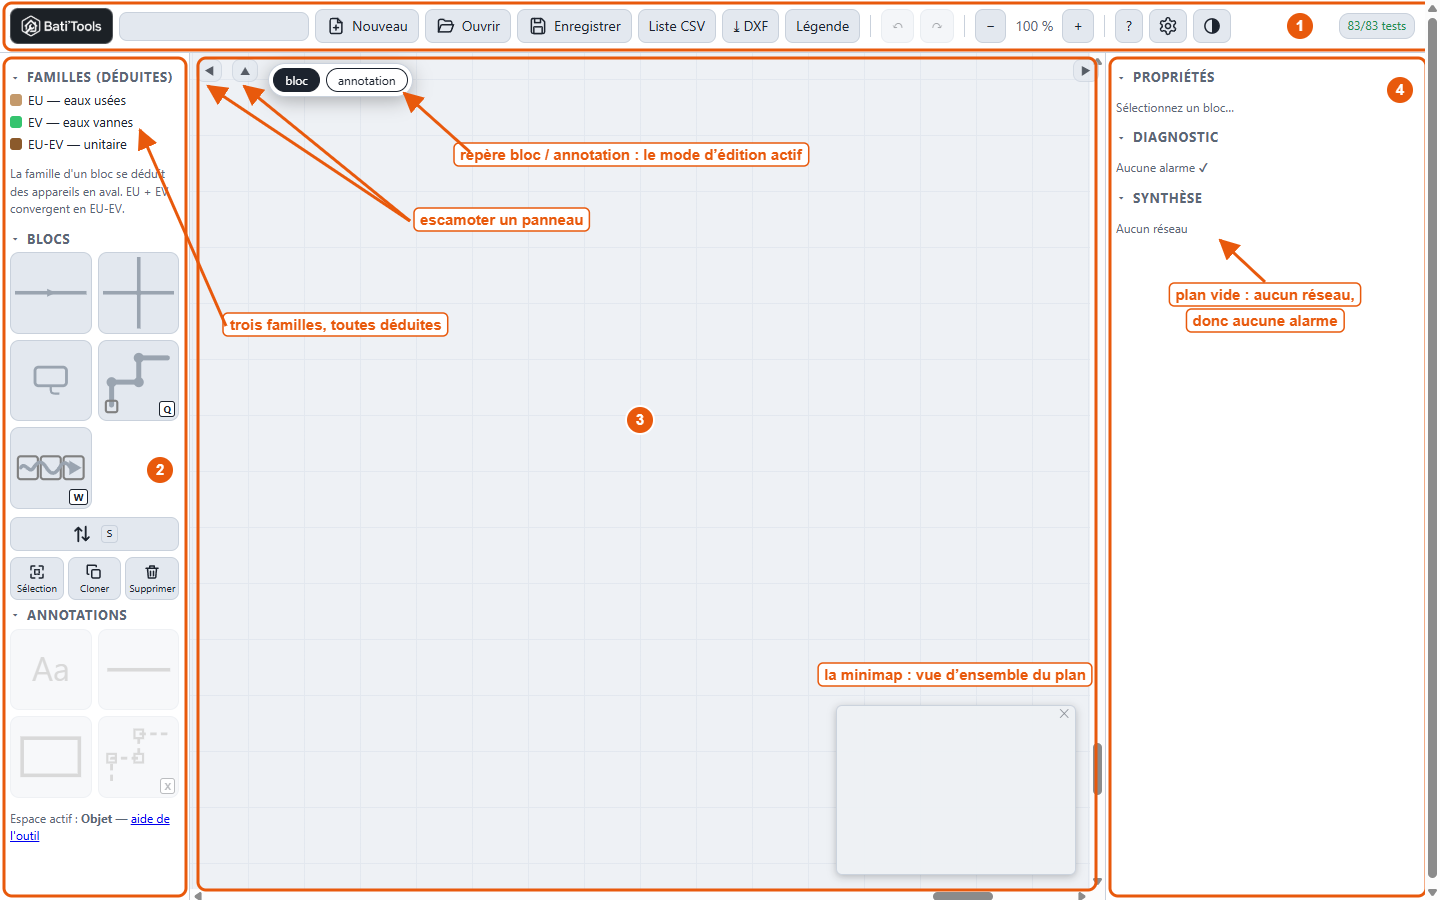
Task: Activate the Sélection tool
Action: tap(37, 578)
